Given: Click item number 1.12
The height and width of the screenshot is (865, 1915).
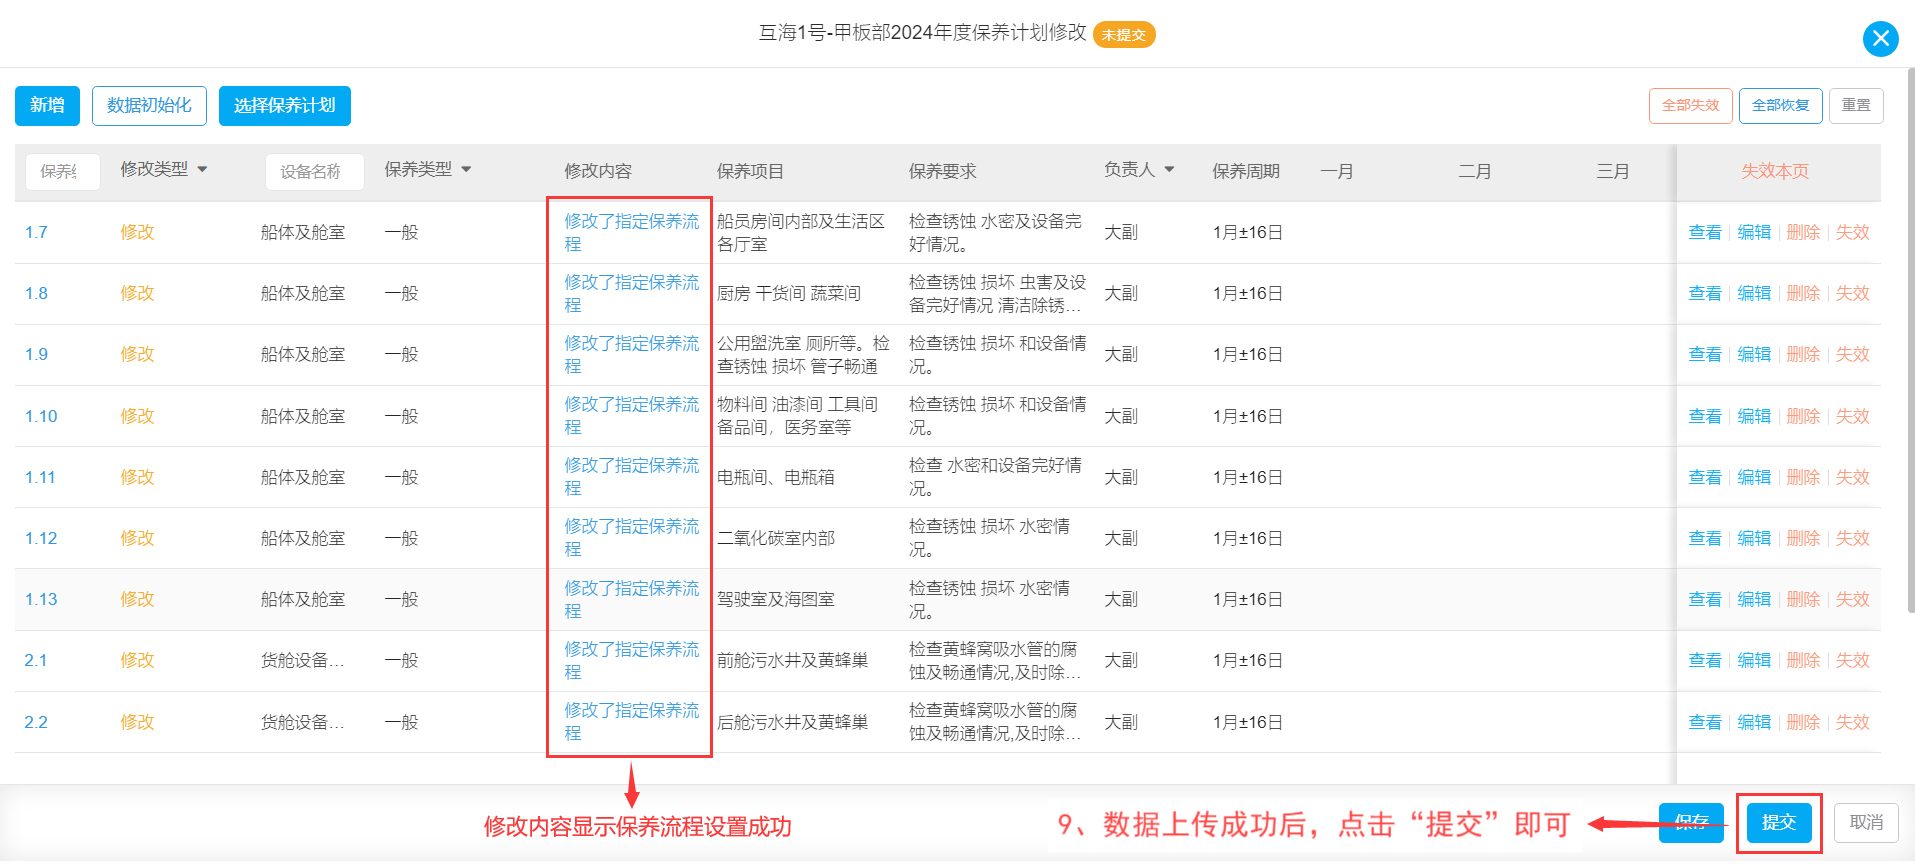Looking at the screenshot, I should coord(41,538).
